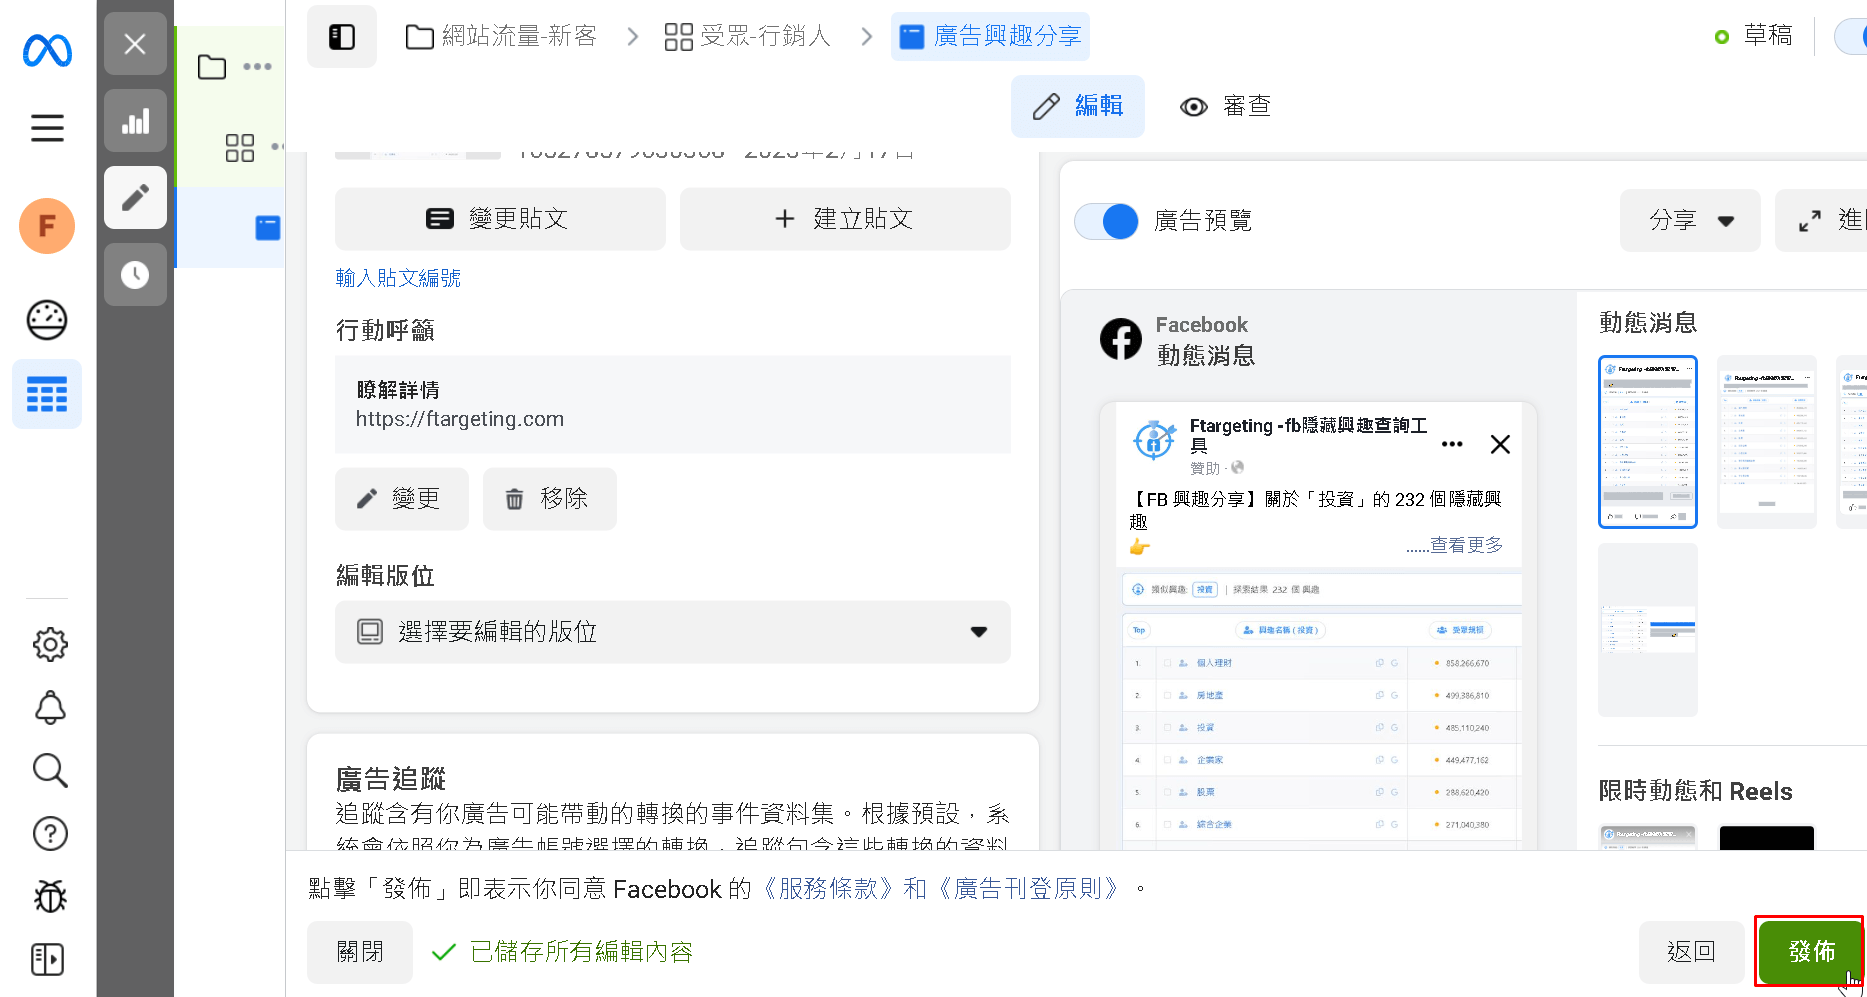Expand the 選擇要編輯的版位 dropdown
The image size is (1867, 997).
672,632
